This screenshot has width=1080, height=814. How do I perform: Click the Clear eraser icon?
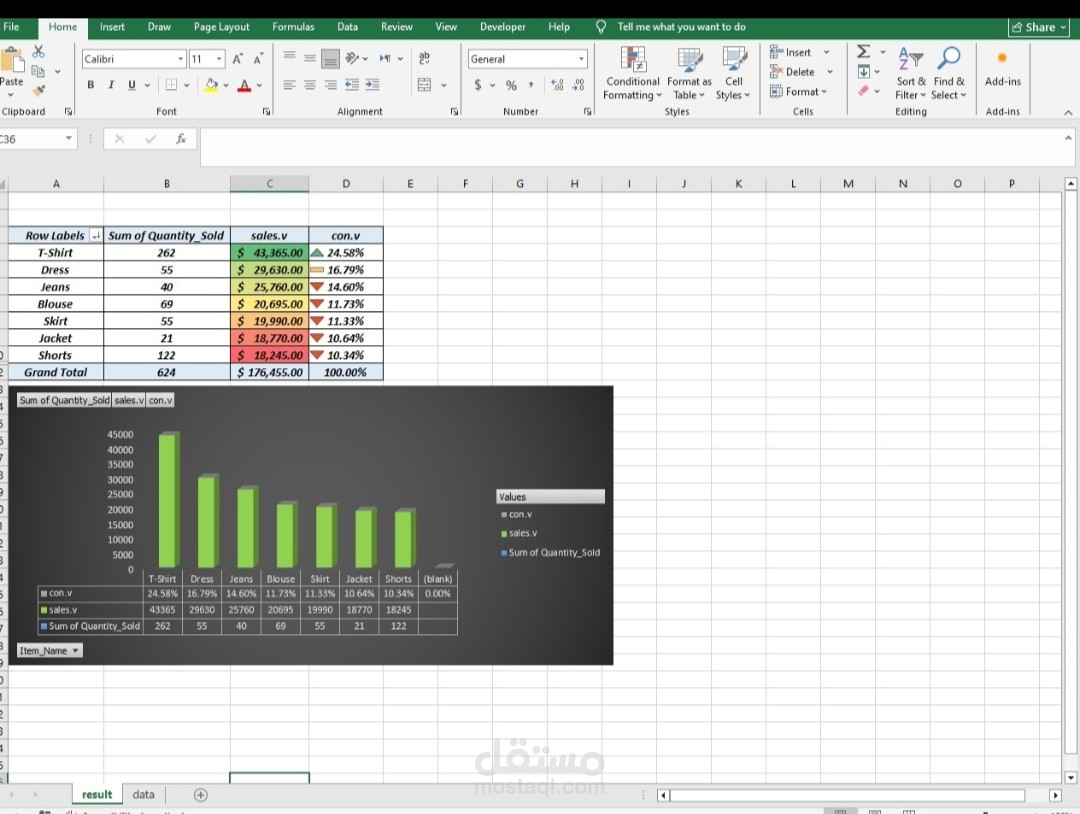(x=863, y=91)
